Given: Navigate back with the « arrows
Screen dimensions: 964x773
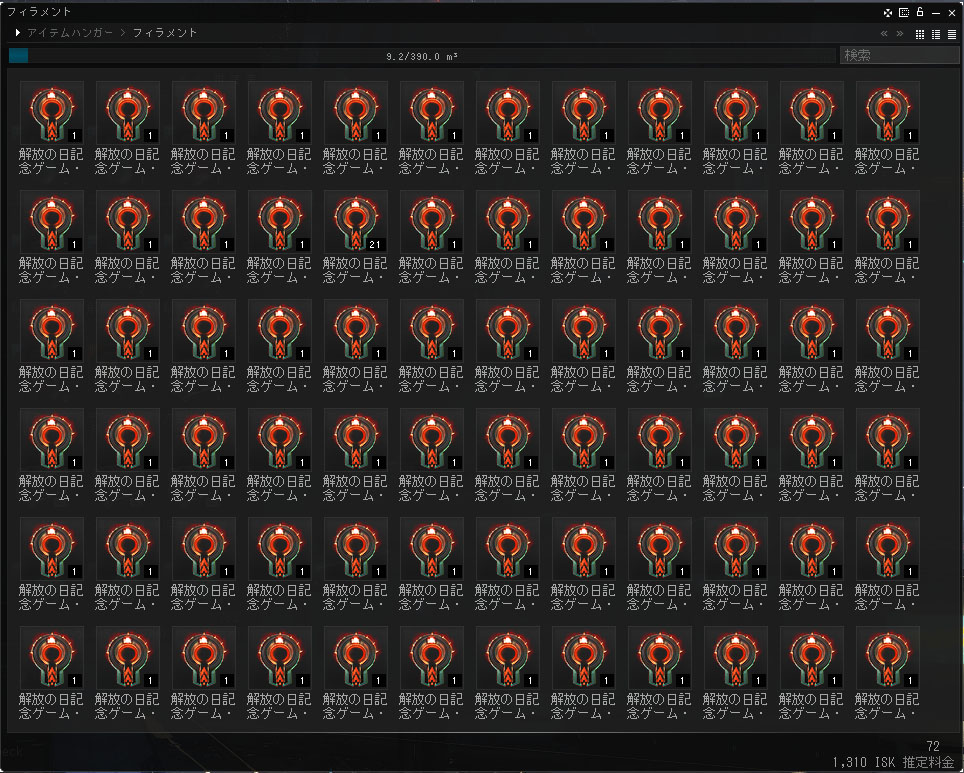Looking at the screenshot, I should [x=884, y=34].
